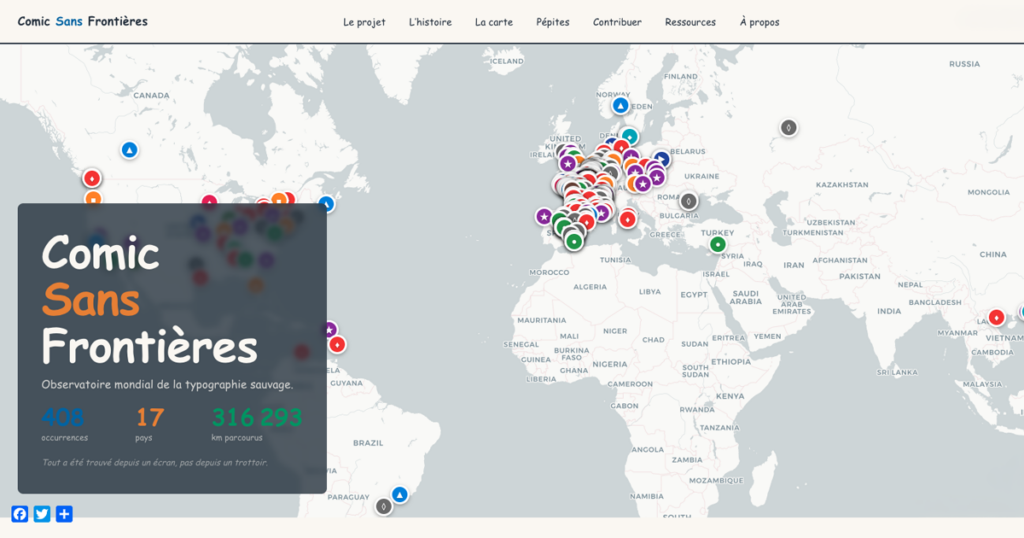
Task: Click the grey marker near Bulgaria
Action: pyautogui.click(x=688, y=201)
